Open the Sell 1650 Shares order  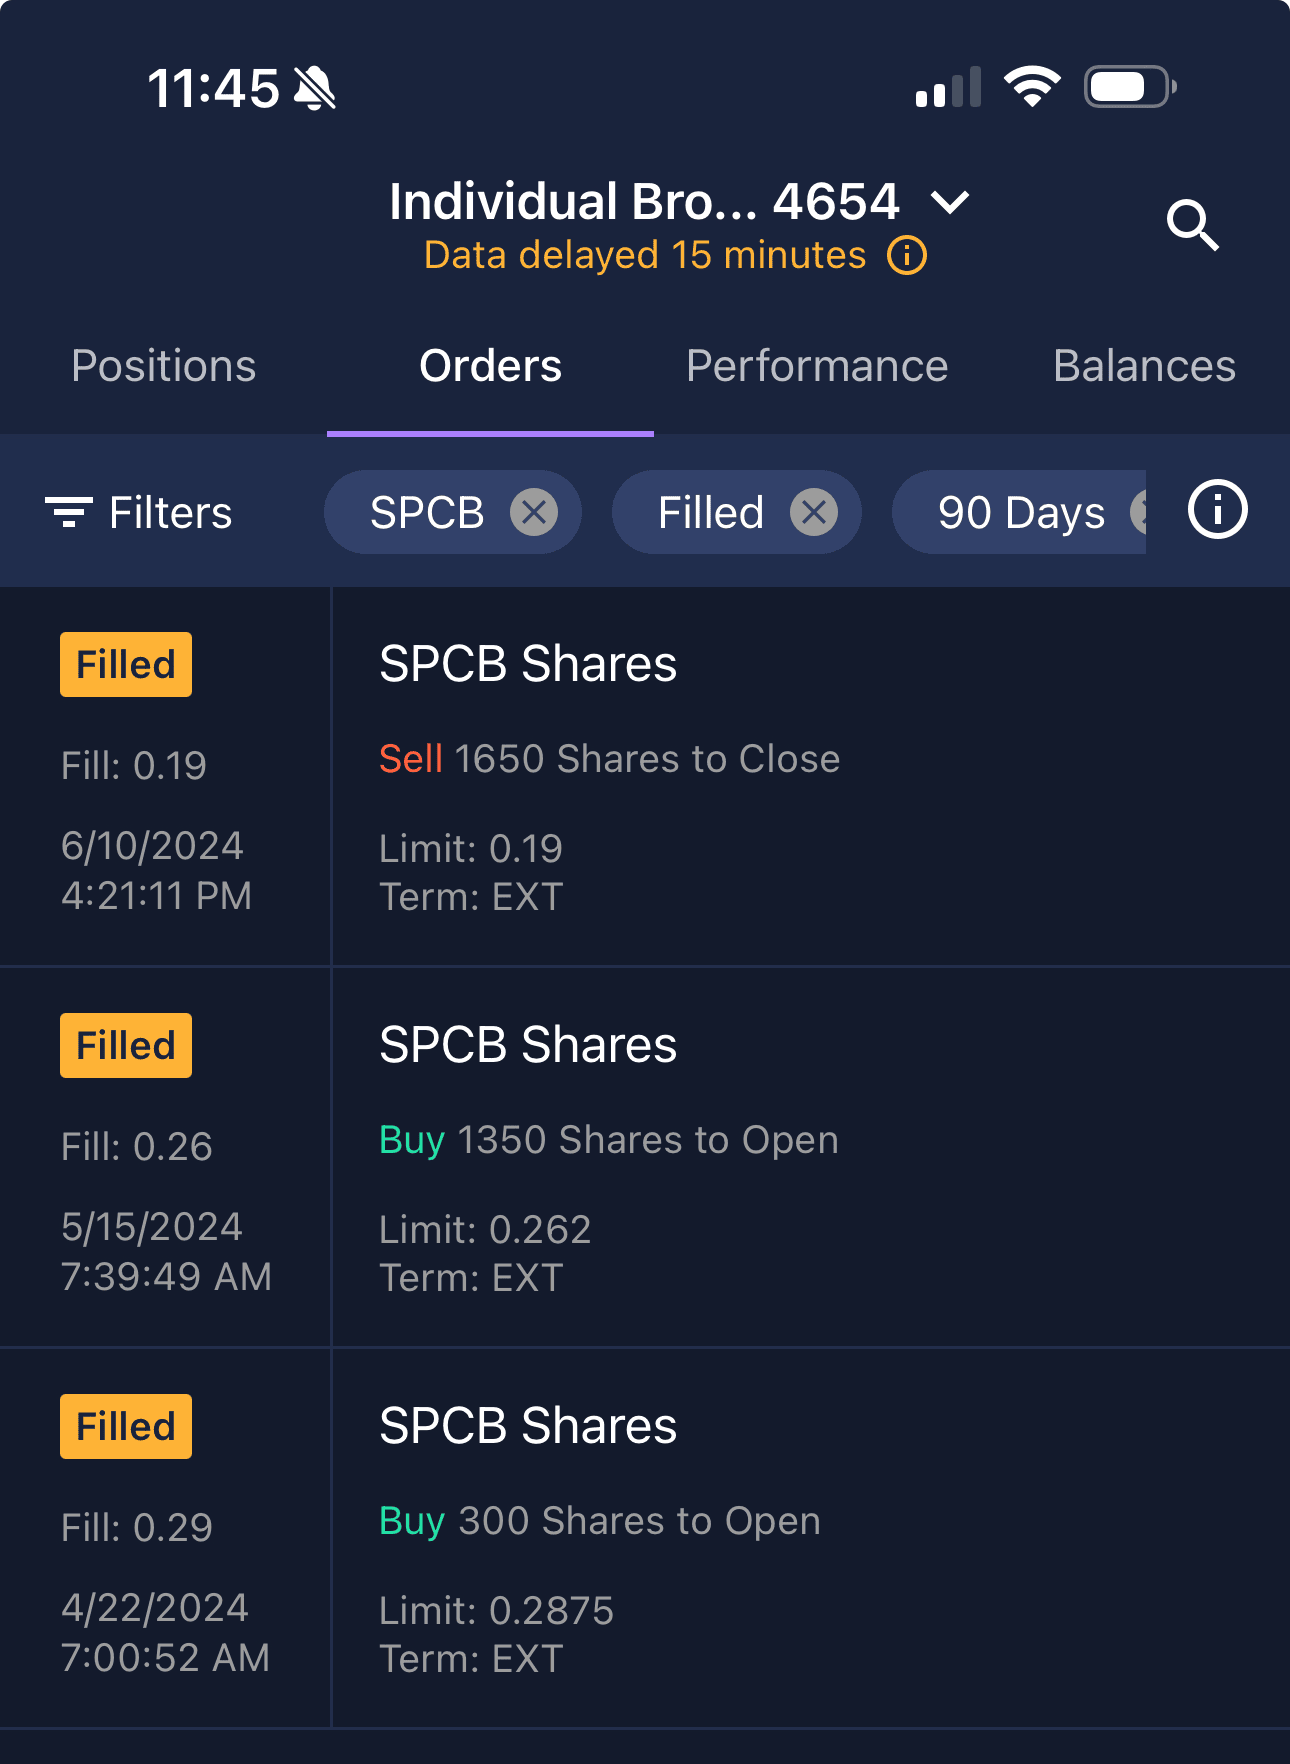[x=609, y=759]
